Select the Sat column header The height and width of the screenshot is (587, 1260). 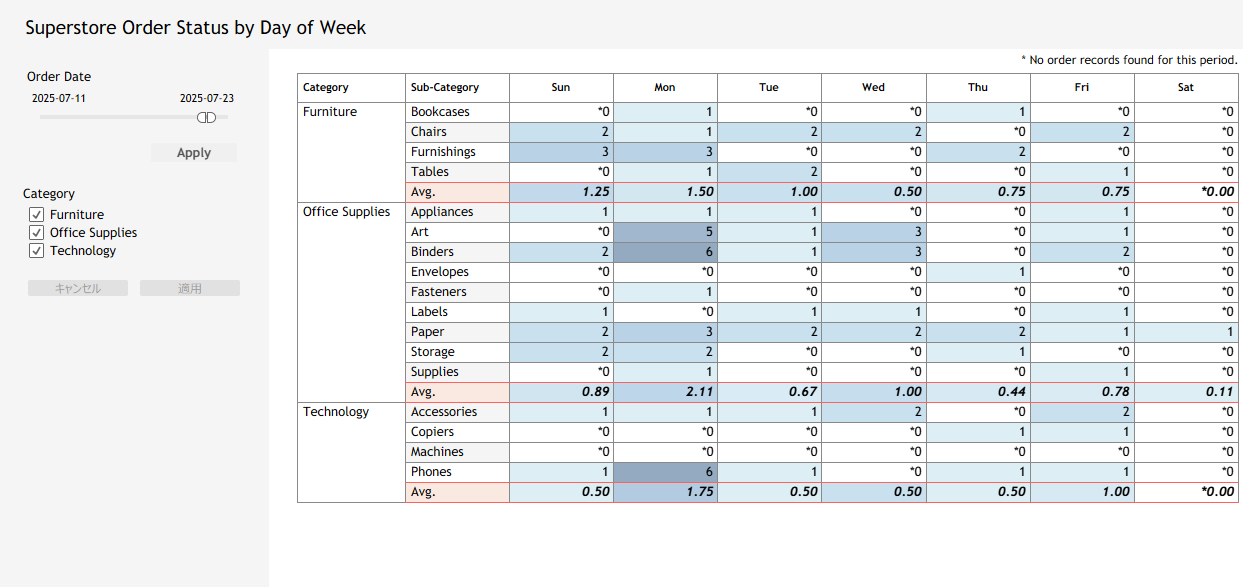point(1185,88)
